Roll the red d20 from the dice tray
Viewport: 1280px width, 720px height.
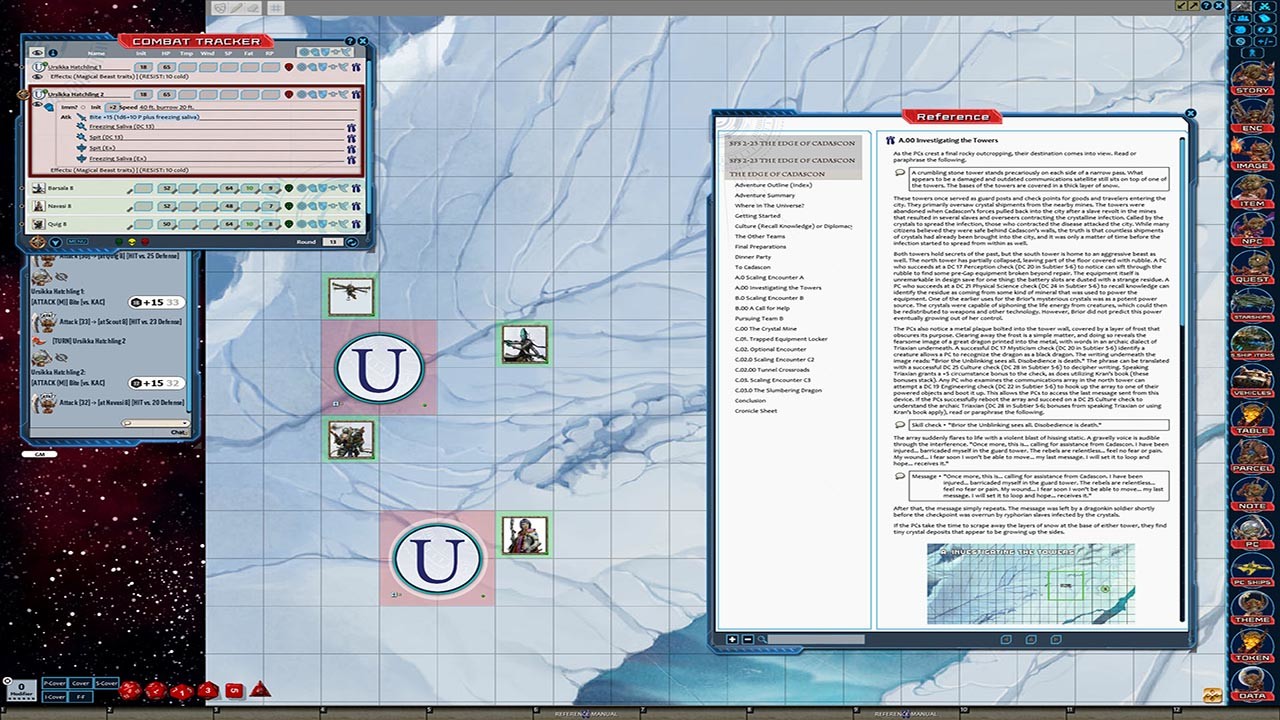pyautogui.click(x=130, y=692)
